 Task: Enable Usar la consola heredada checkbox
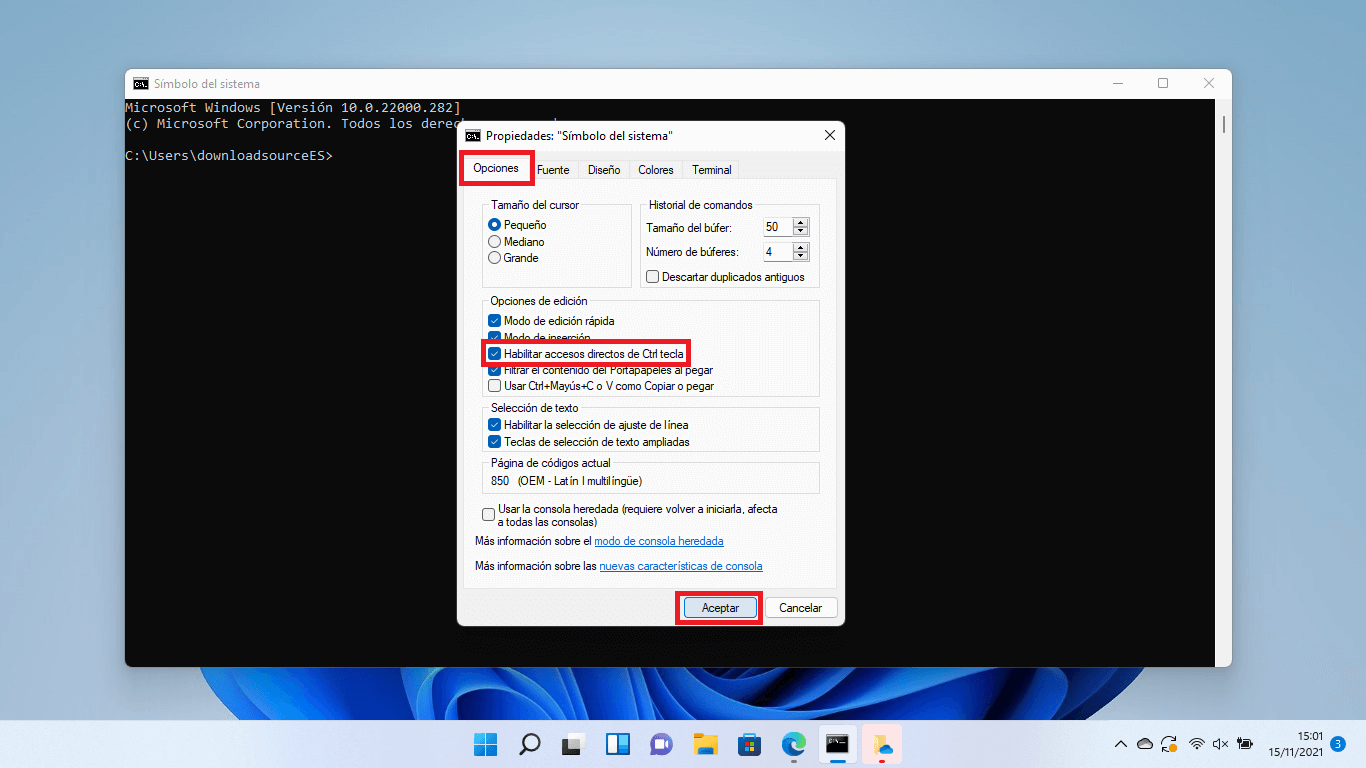pyautogui.click(x=488, y=515)
